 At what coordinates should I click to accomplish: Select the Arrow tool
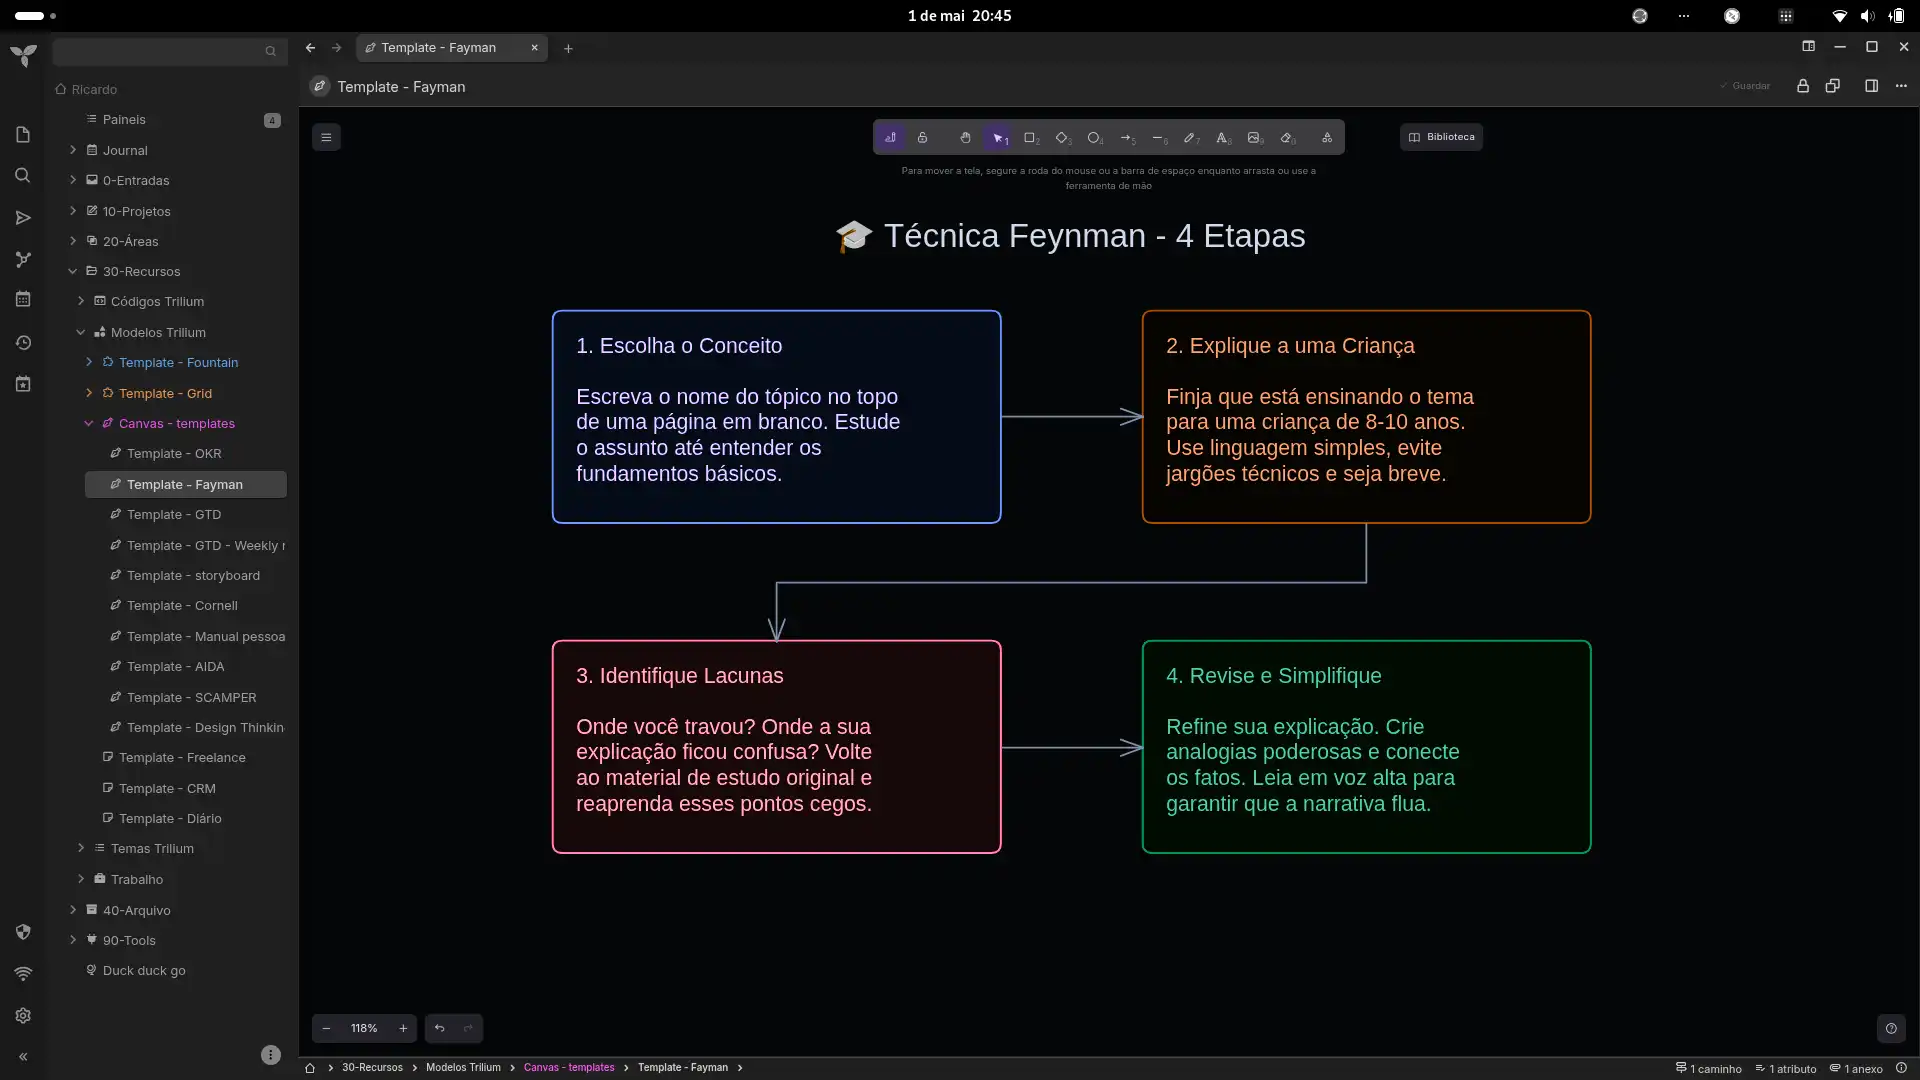(x=1127, y=138)
